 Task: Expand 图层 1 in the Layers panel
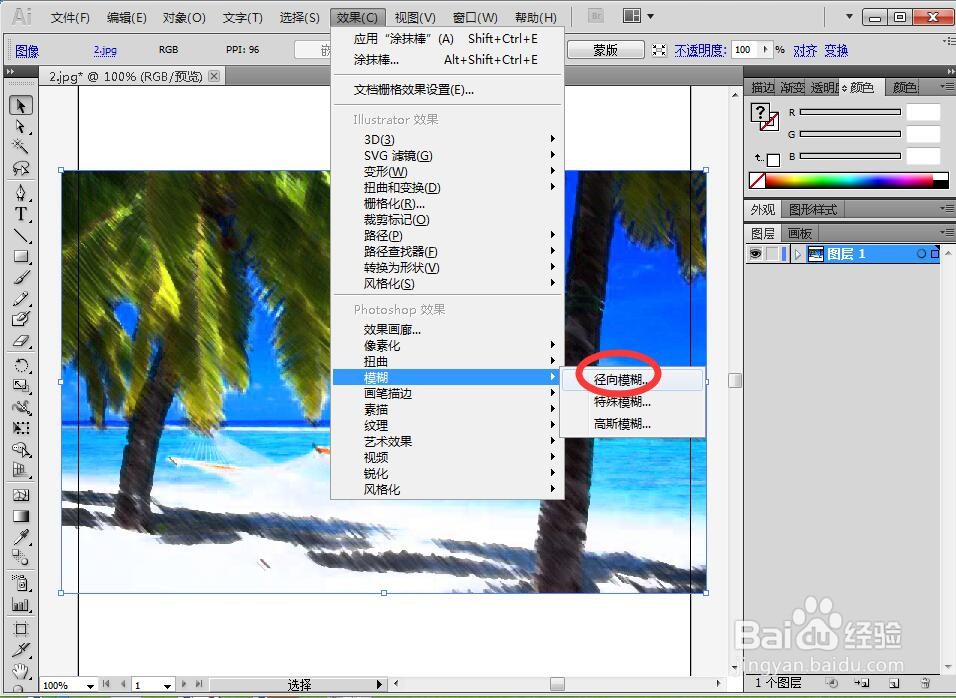point(798,254)
